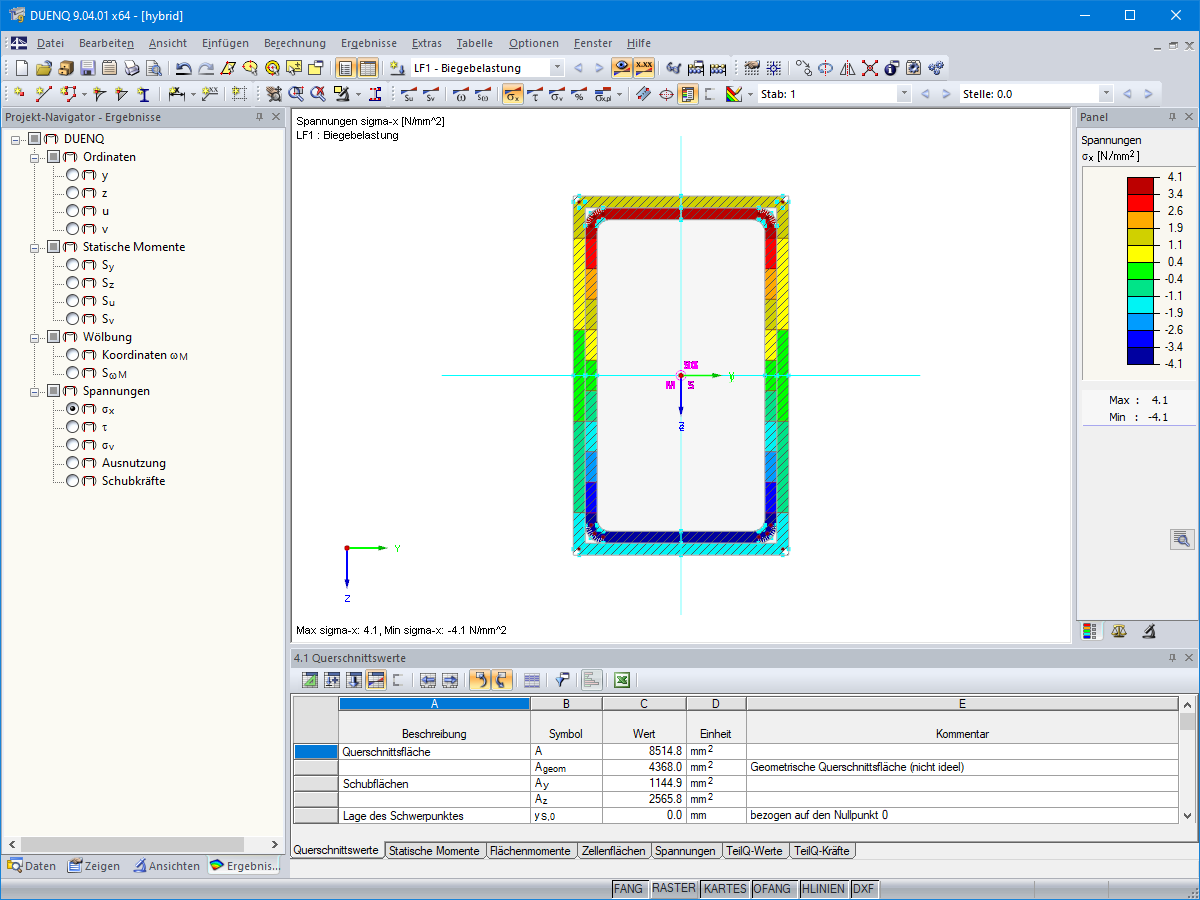Click the red X delete icon
The height and width of the screenshot is (900, 1200).
click(870, 68)
